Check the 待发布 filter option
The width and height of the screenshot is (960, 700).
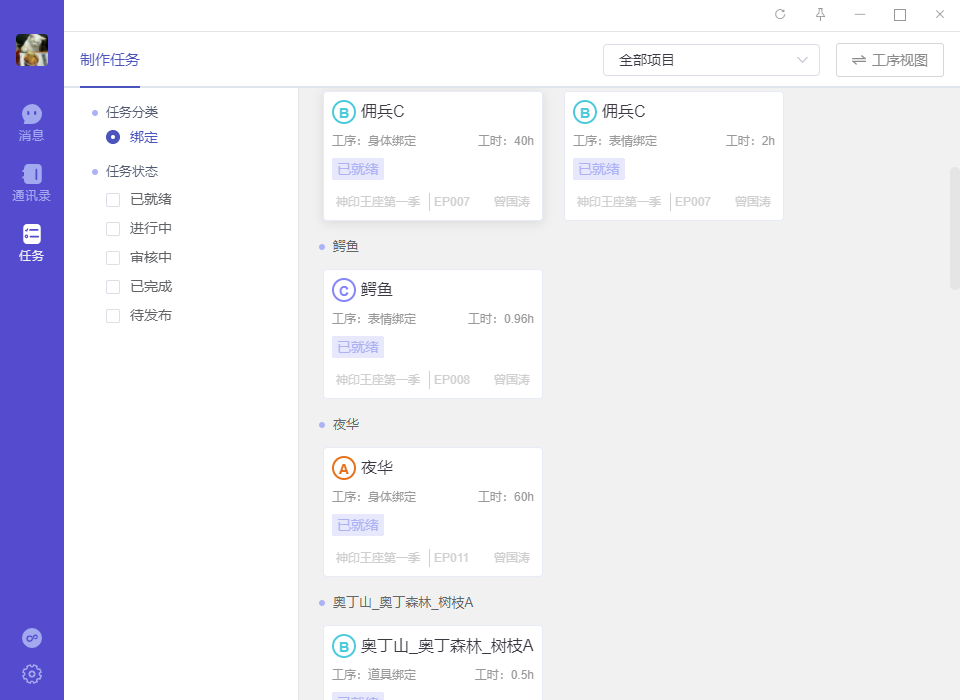click(113, 316)
